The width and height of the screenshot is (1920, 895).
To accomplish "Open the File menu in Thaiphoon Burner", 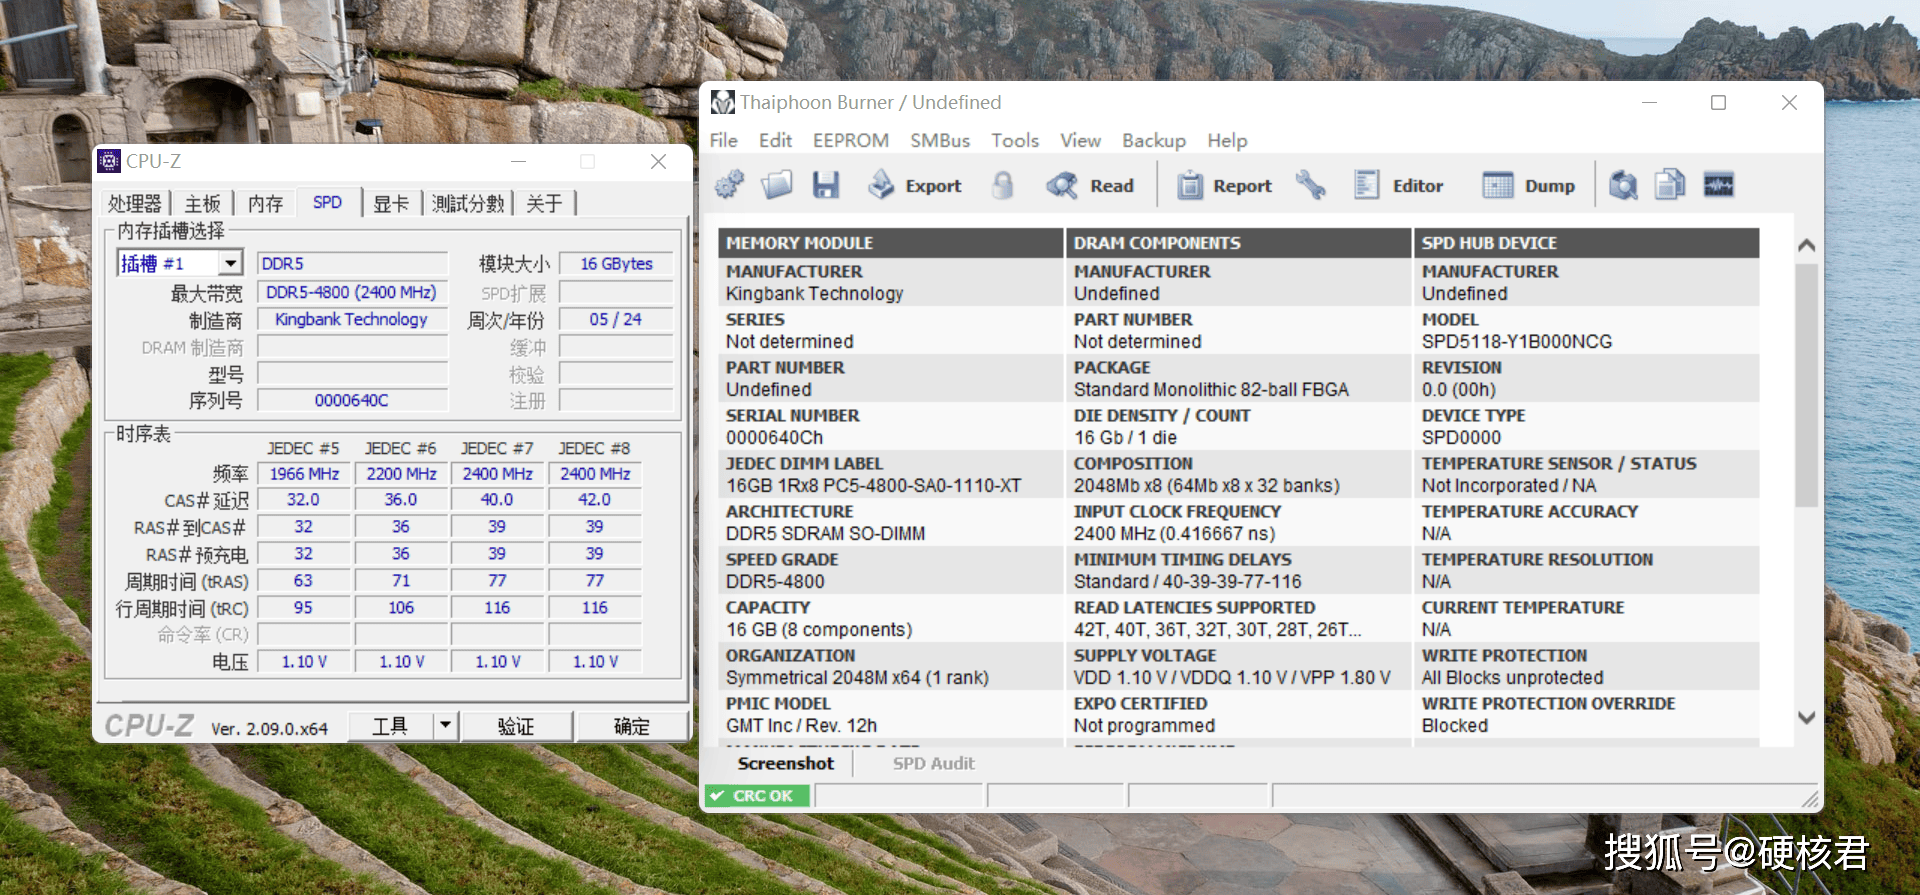I will tap(724, 141).
